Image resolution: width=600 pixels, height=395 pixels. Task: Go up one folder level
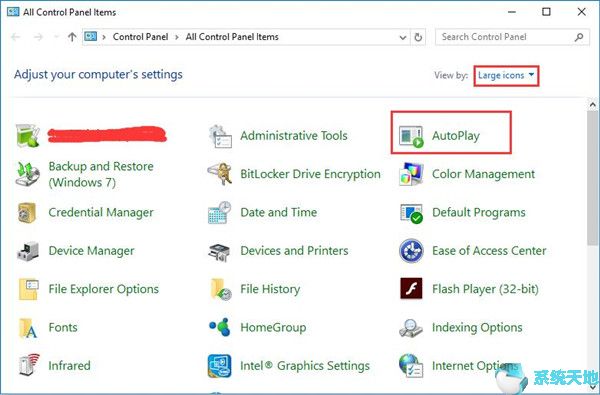[72, 37]
